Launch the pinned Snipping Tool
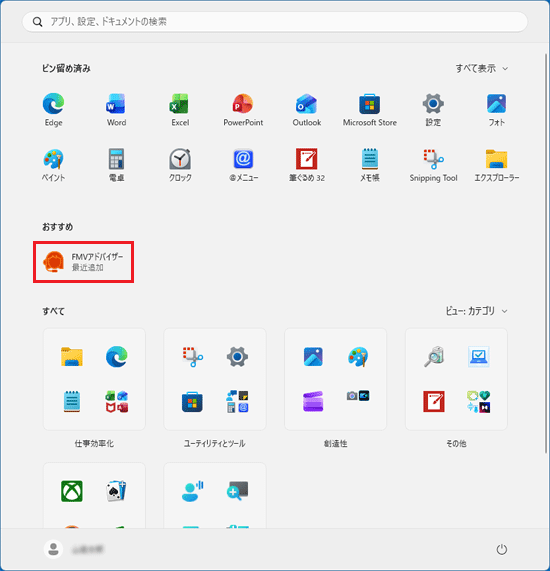 (433, 165)
